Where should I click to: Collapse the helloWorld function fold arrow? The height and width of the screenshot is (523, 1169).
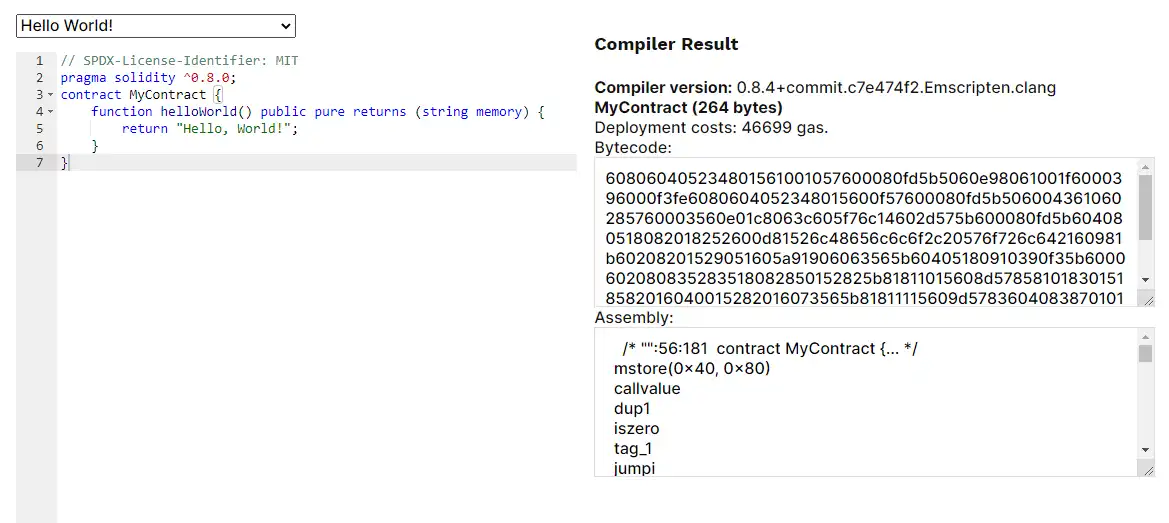click(x=51, y=112)
